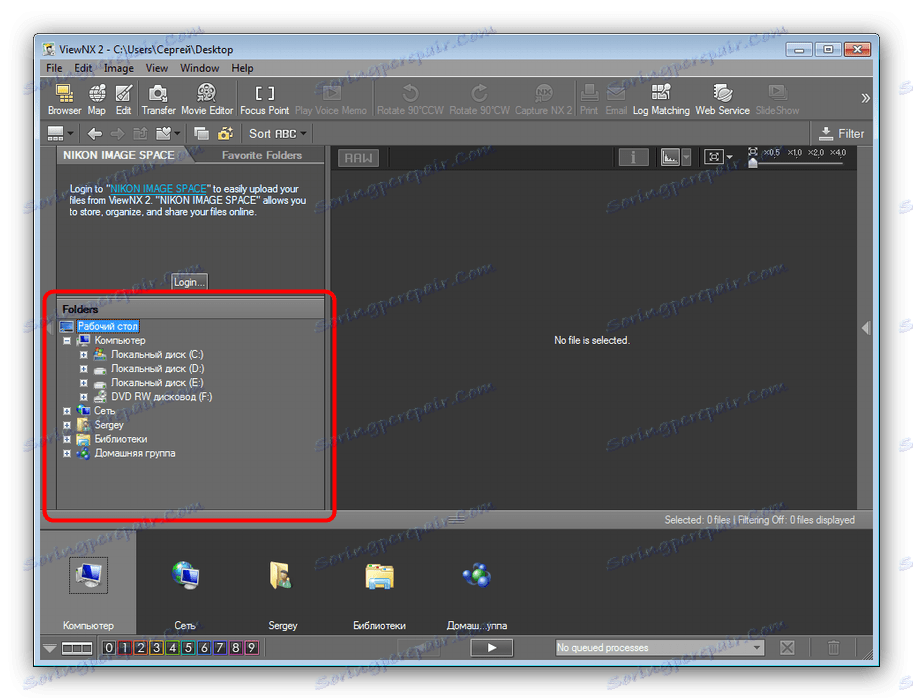
Task: Apply label 0 filter
Action: [x=108, y=648]
